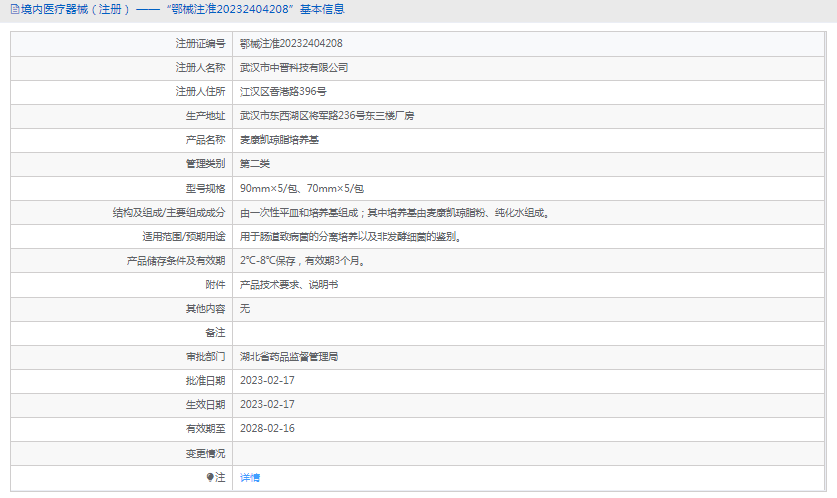
Task: Select product name 麦康凯琼脂培养基
Action: click(x=279, y=140)
